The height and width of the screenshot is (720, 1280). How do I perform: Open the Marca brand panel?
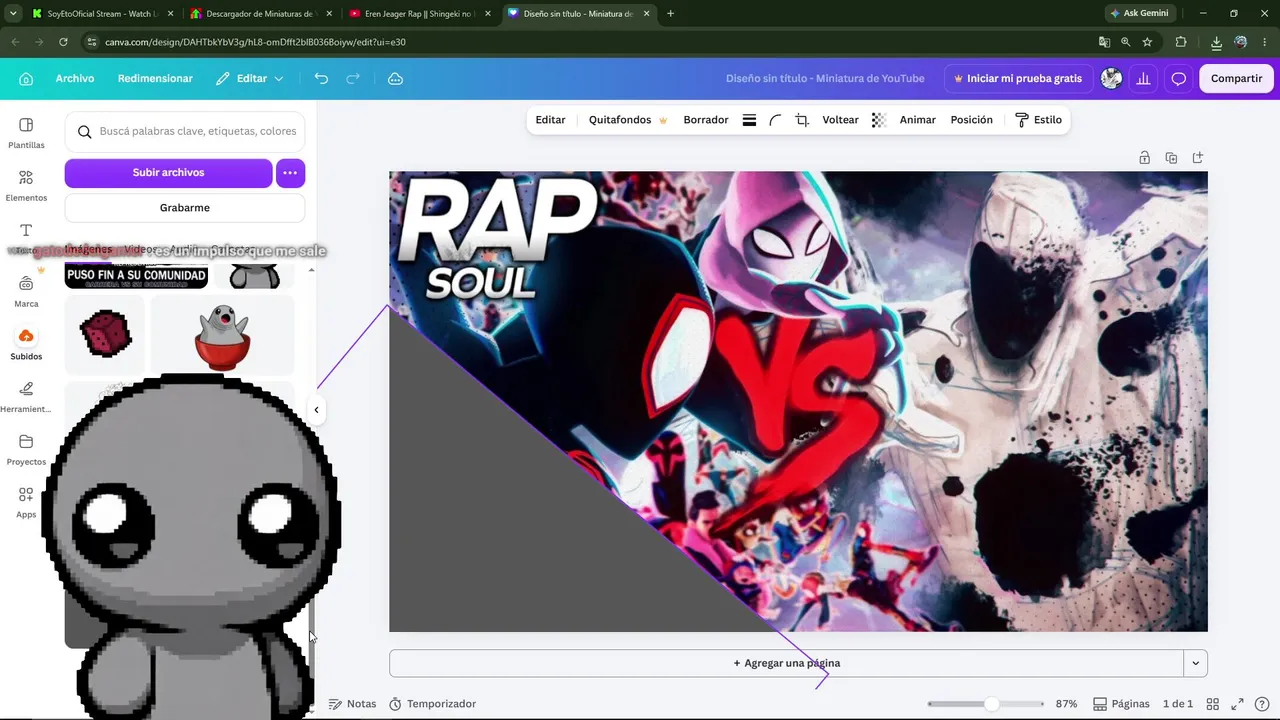coord(26,291)
